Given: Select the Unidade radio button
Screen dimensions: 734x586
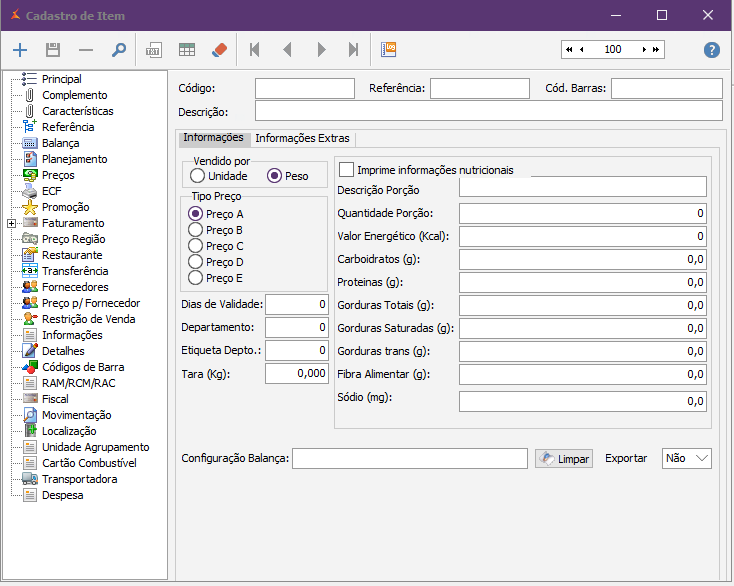Looking at the screenshot, I should coord(198,176).
